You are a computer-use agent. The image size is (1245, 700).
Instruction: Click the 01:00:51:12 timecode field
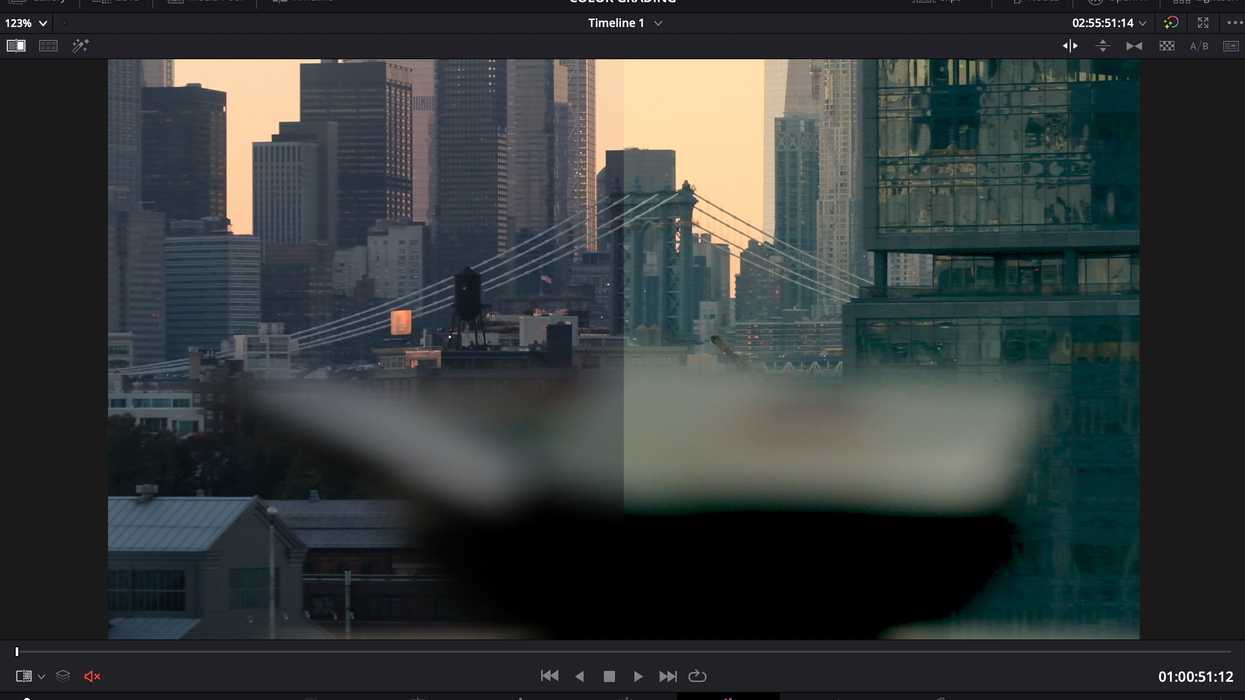[1196, 677]
